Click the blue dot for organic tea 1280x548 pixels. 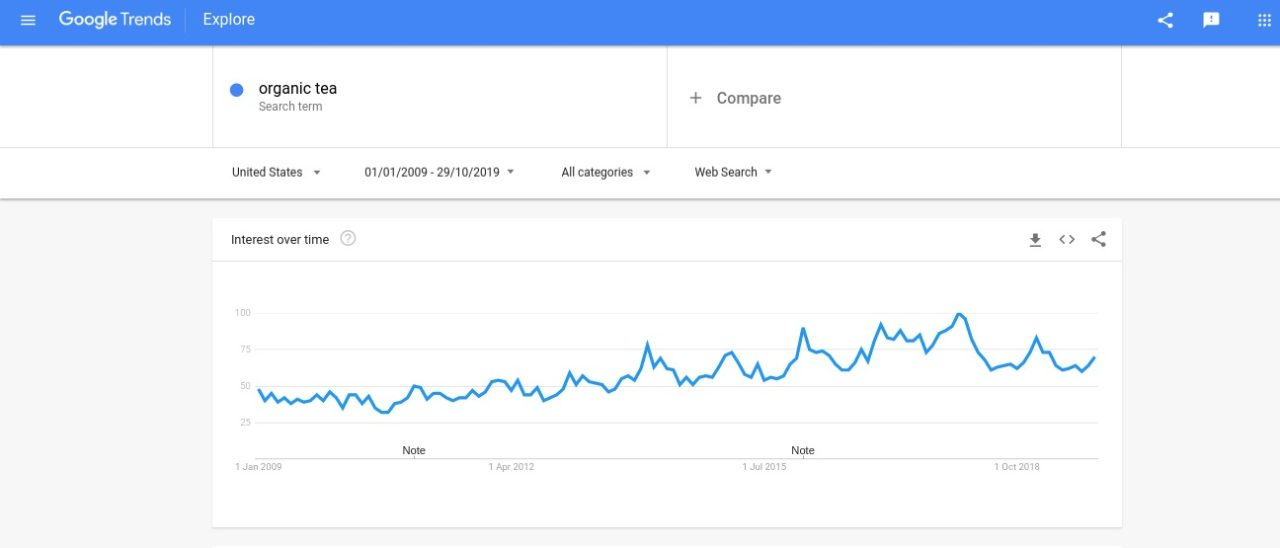237,90
